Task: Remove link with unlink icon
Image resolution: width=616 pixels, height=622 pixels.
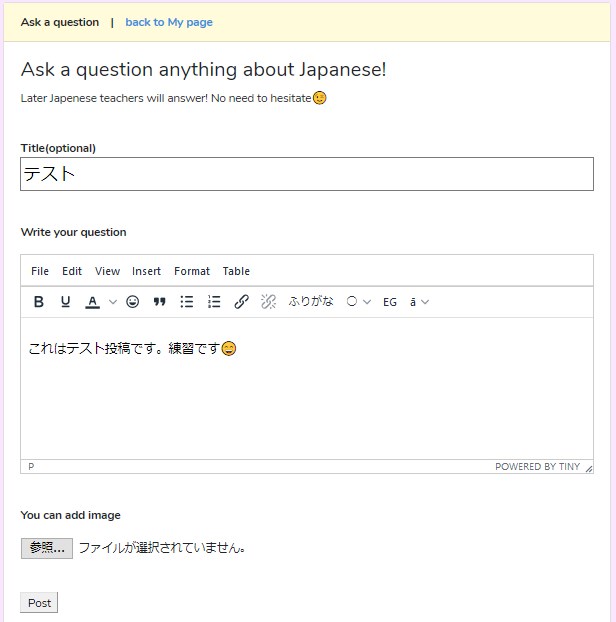Action: (268, 302)
